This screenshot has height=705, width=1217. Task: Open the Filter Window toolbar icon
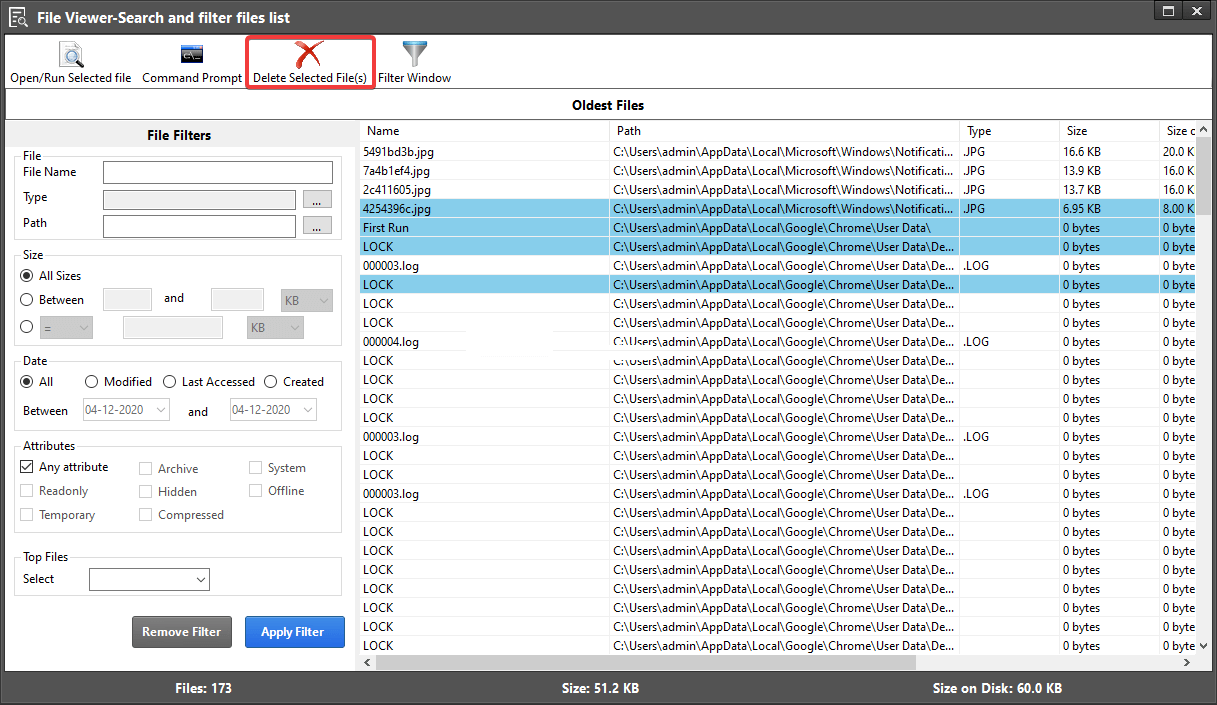414,60
